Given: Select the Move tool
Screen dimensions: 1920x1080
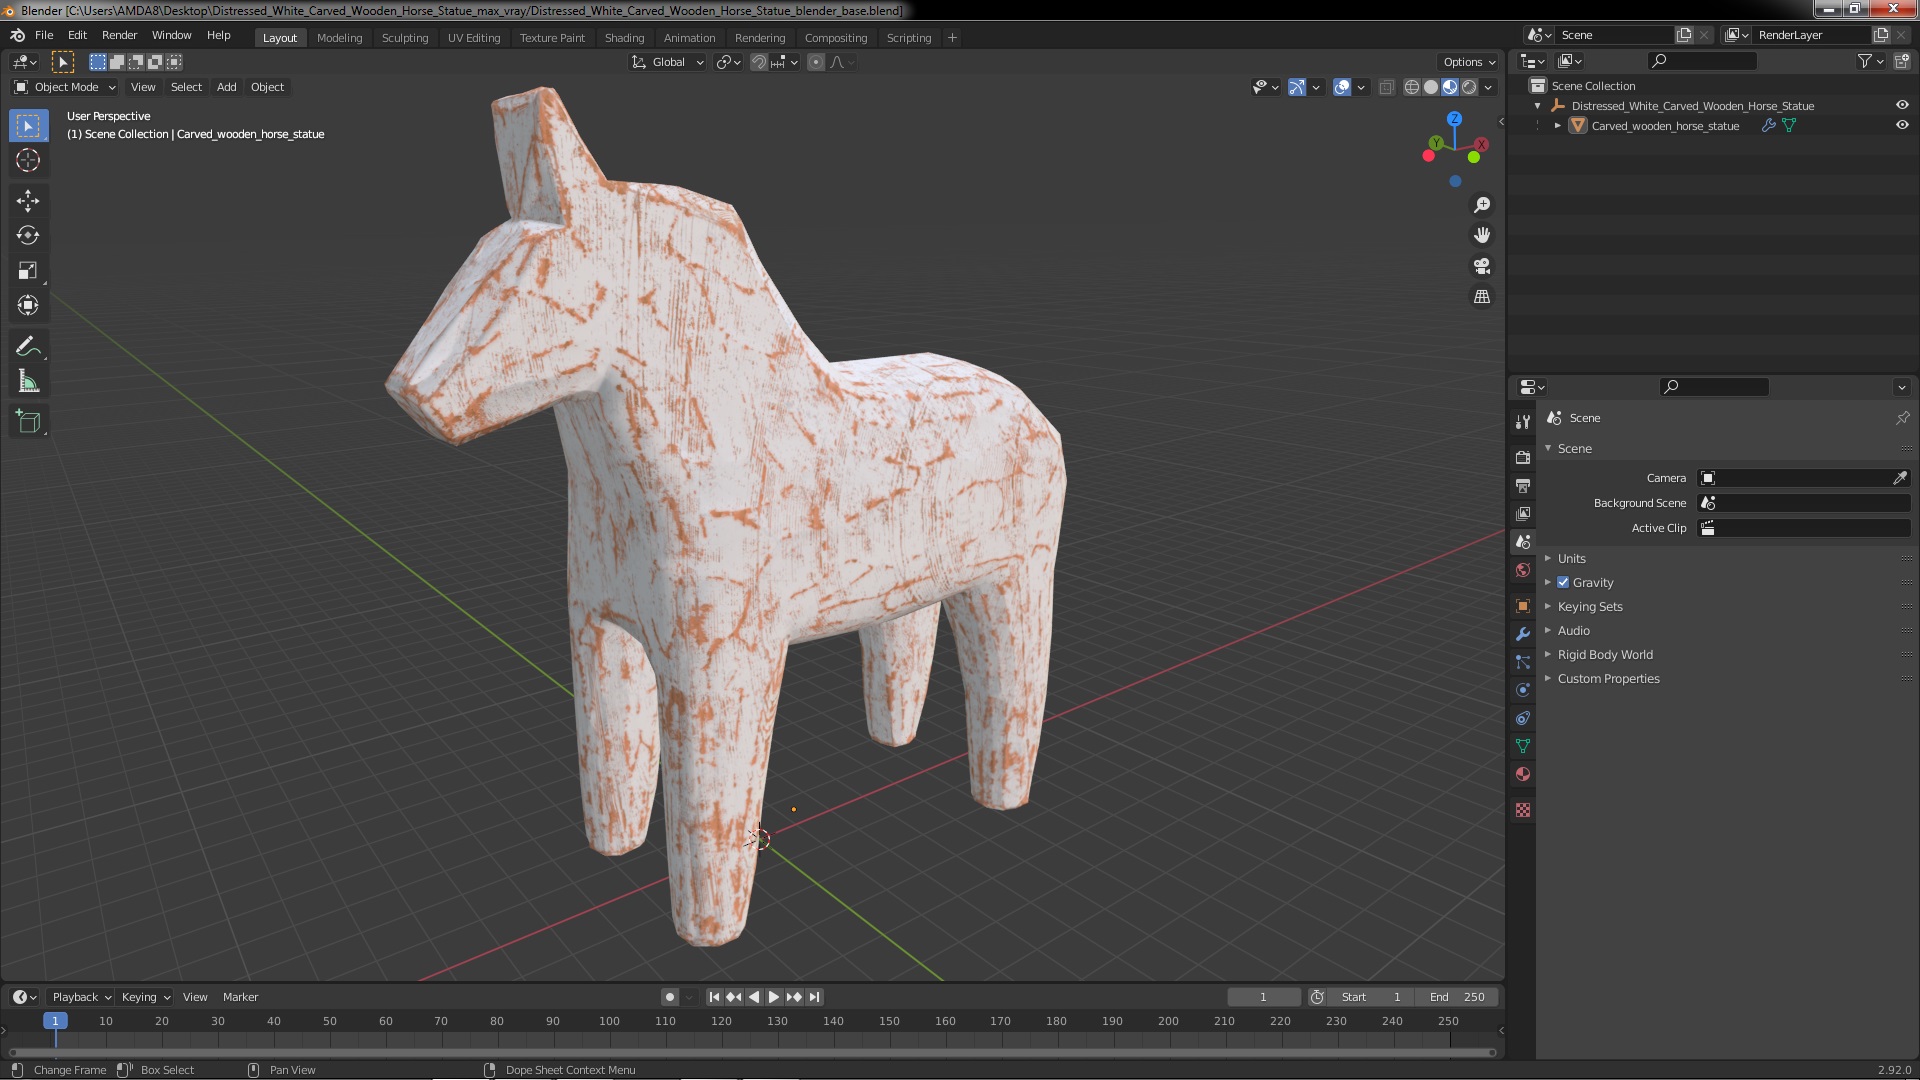Looking at the screenshot, I should [x=28, y=201].
